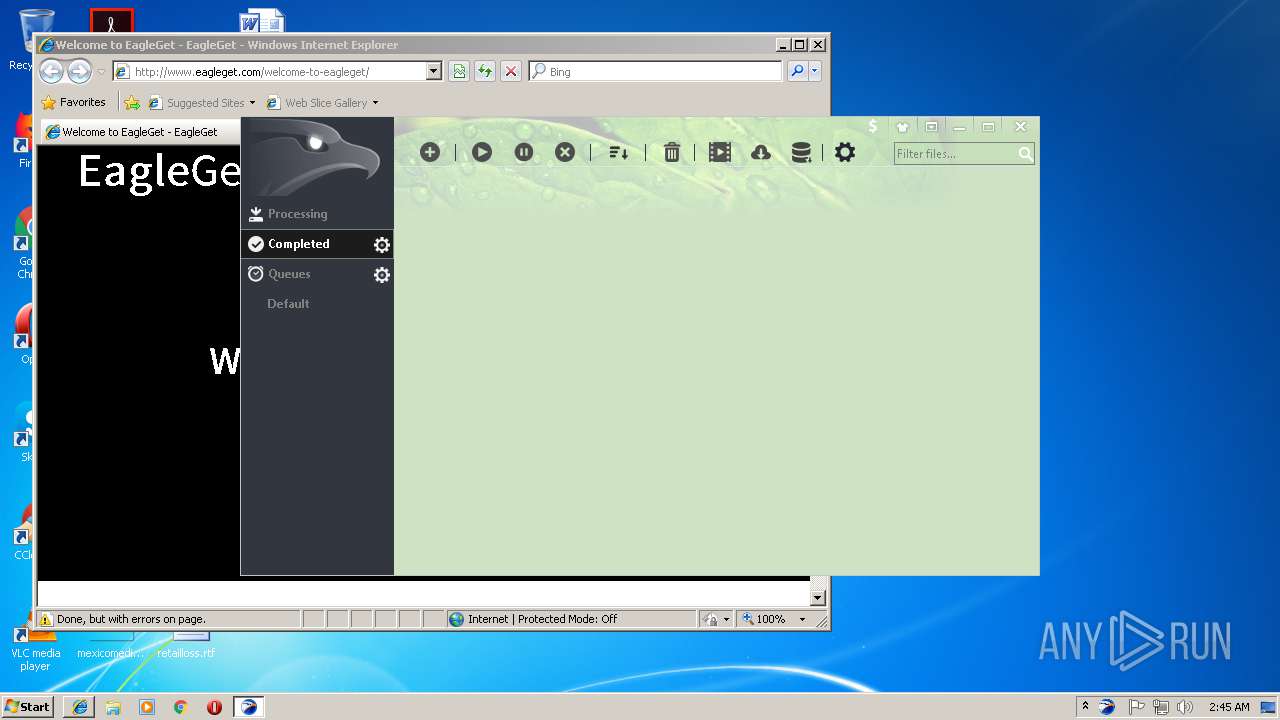Select the Welcome to EagleGet browser tab
The image size is (1280, 720).
pos(140,132)
